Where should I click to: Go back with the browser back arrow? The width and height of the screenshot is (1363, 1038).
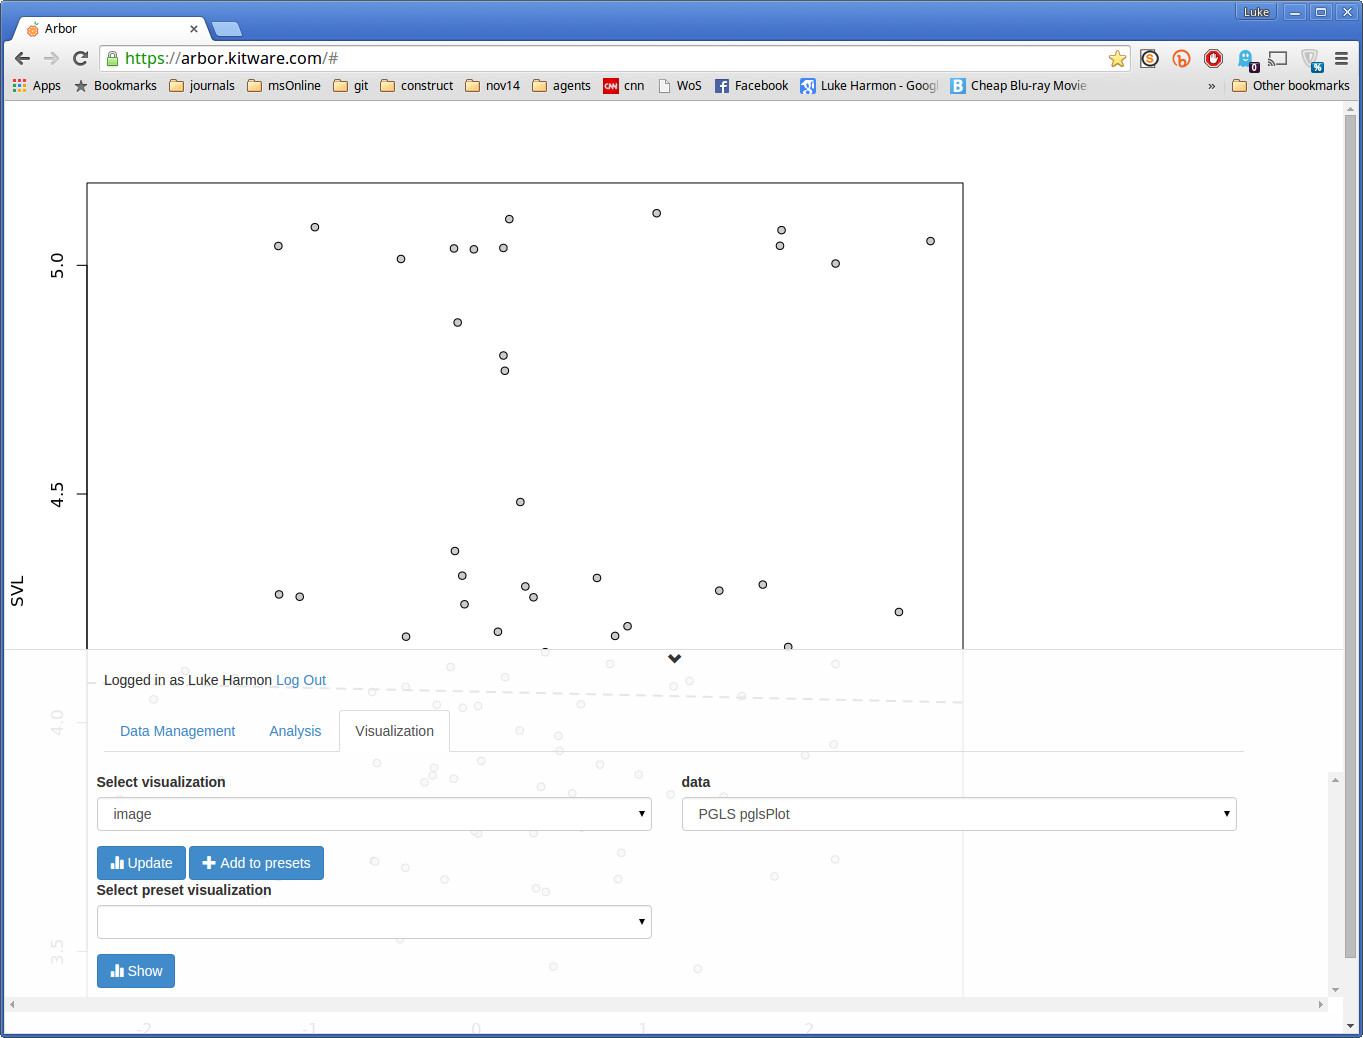click(x=23, y=58)
